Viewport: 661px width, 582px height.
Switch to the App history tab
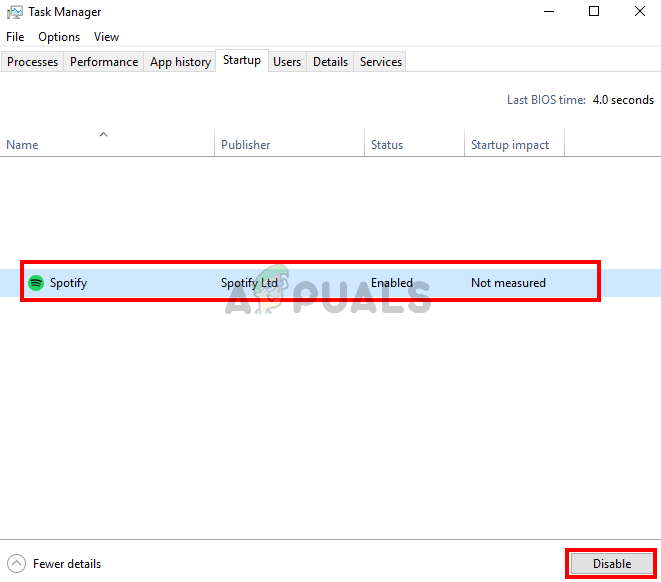click(180, 62)
